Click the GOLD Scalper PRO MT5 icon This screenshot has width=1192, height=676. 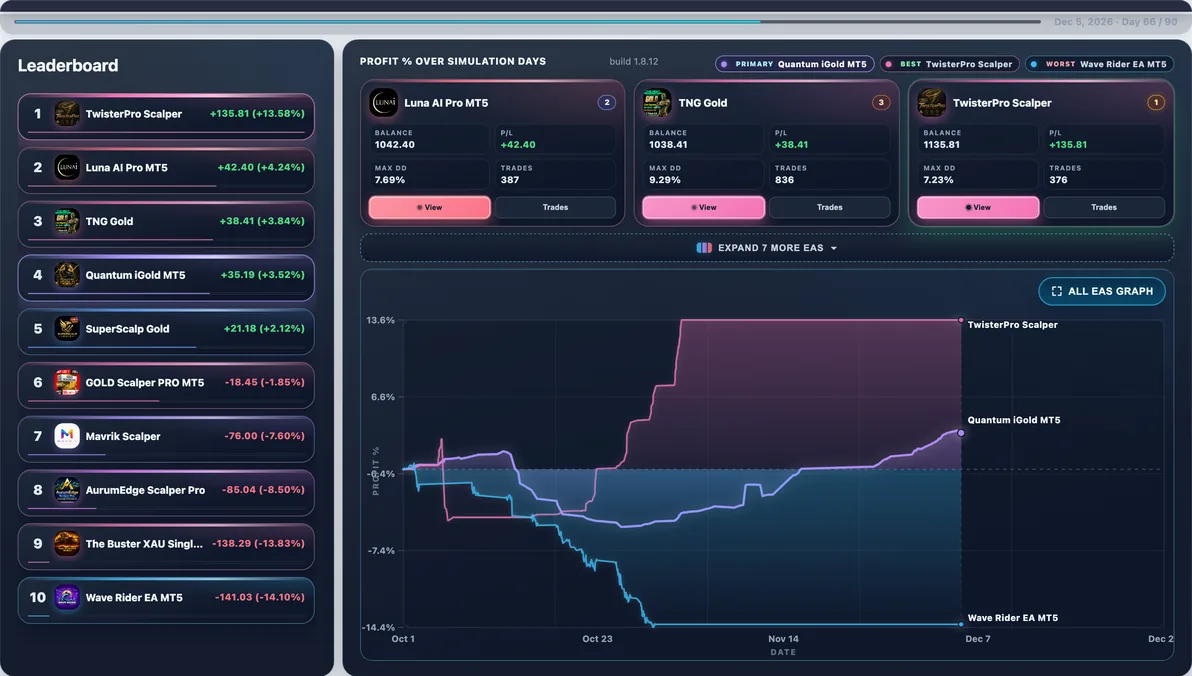click(67, 382)
